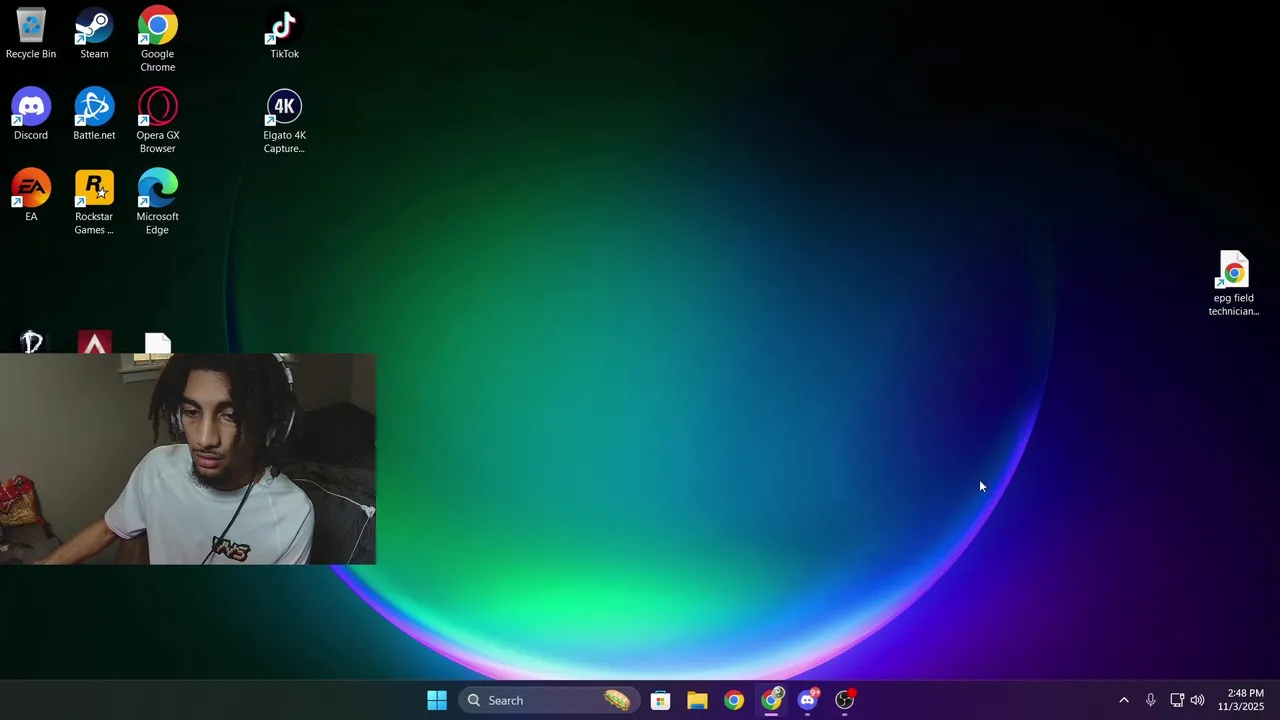
Task: Open the Elgato 4K Capture shortcut
Action: point(284,121)
